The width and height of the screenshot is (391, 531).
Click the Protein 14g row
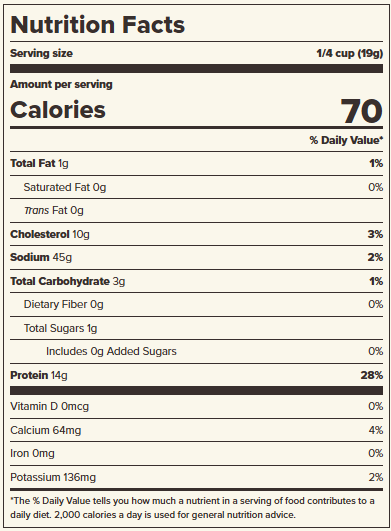196,375
